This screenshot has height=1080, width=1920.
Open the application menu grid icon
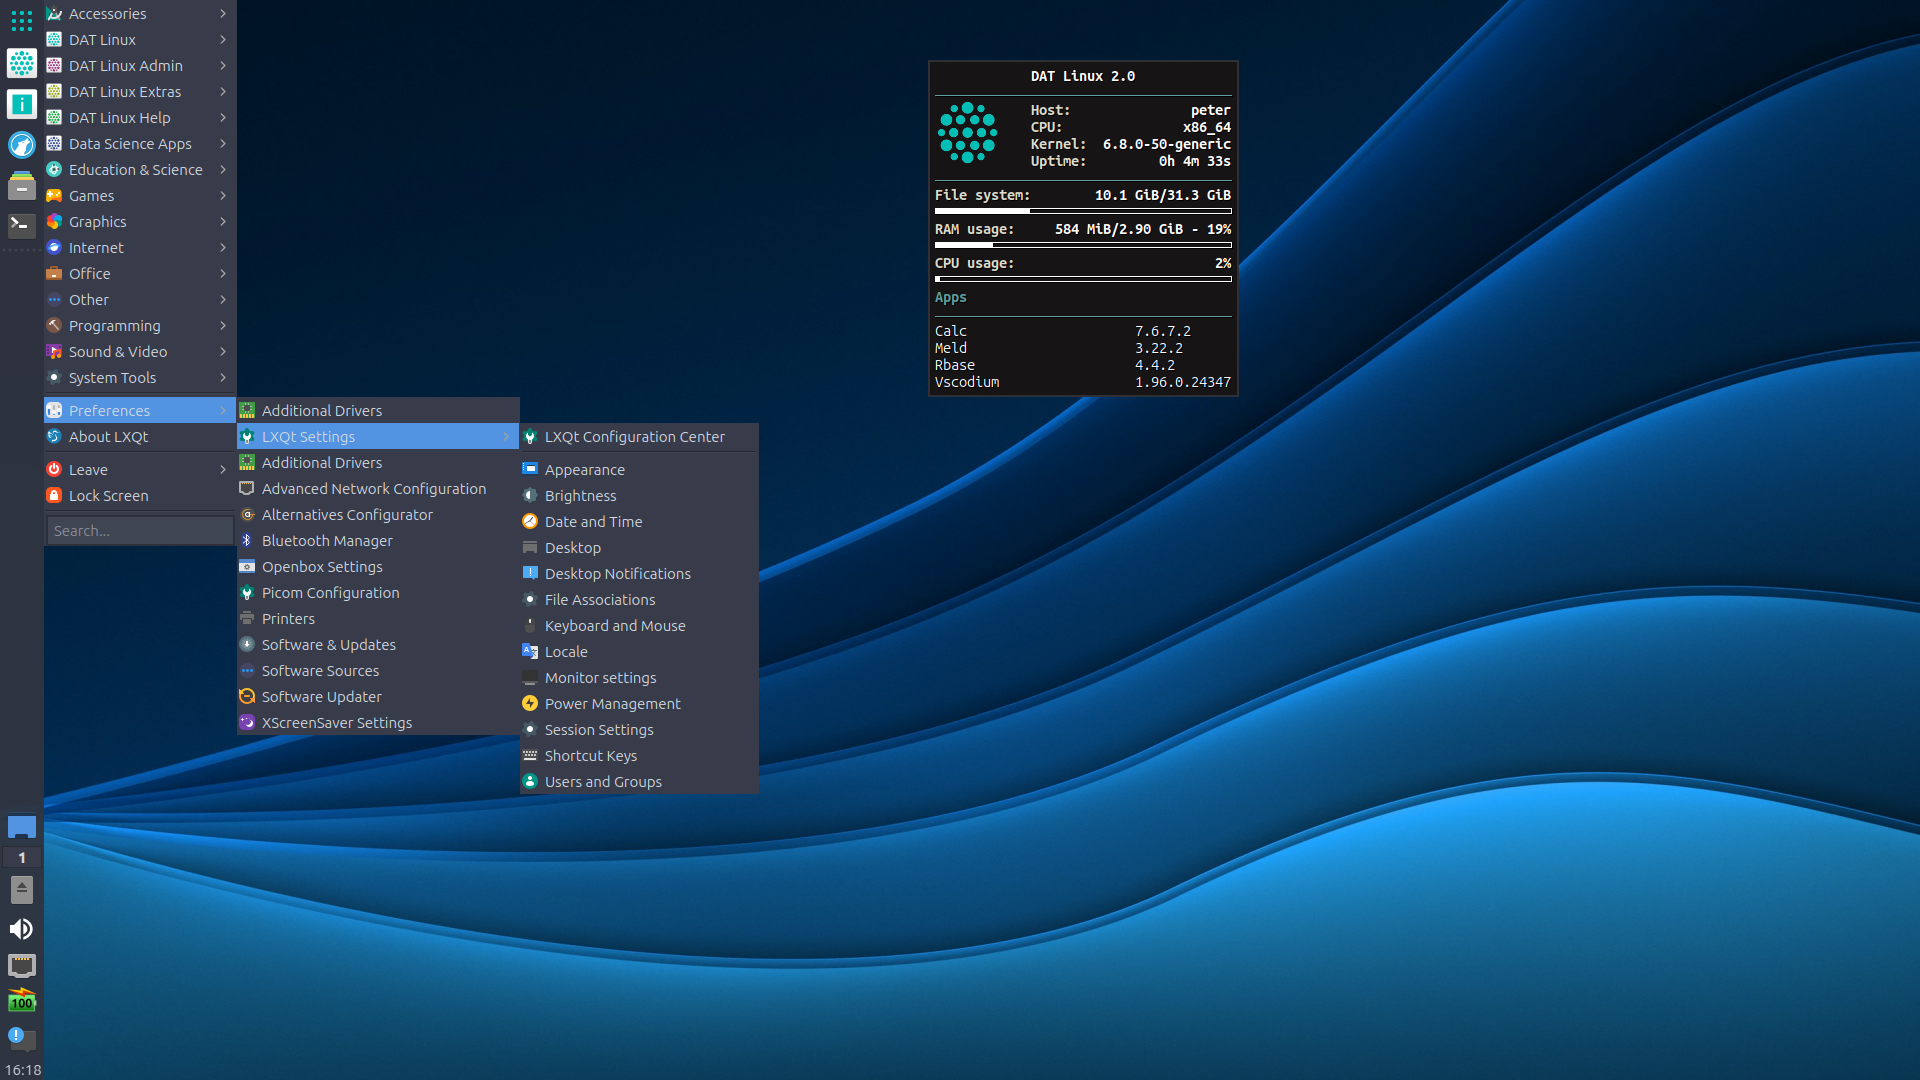point(21,20)
